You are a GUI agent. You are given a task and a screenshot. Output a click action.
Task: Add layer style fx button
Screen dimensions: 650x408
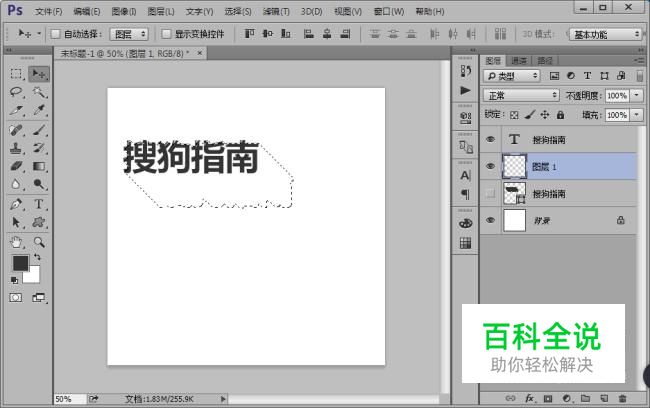529,398
